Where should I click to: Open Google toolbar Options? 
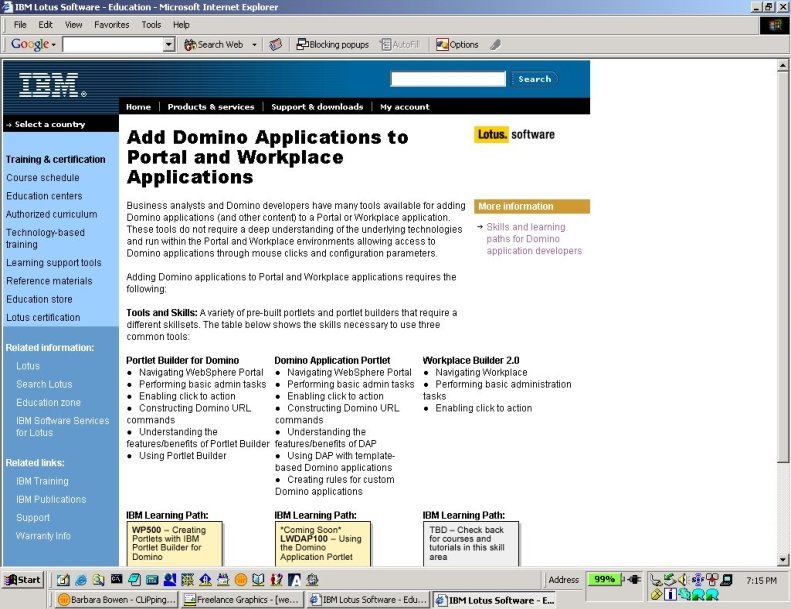pyautogui.click(x=457, y=45)
